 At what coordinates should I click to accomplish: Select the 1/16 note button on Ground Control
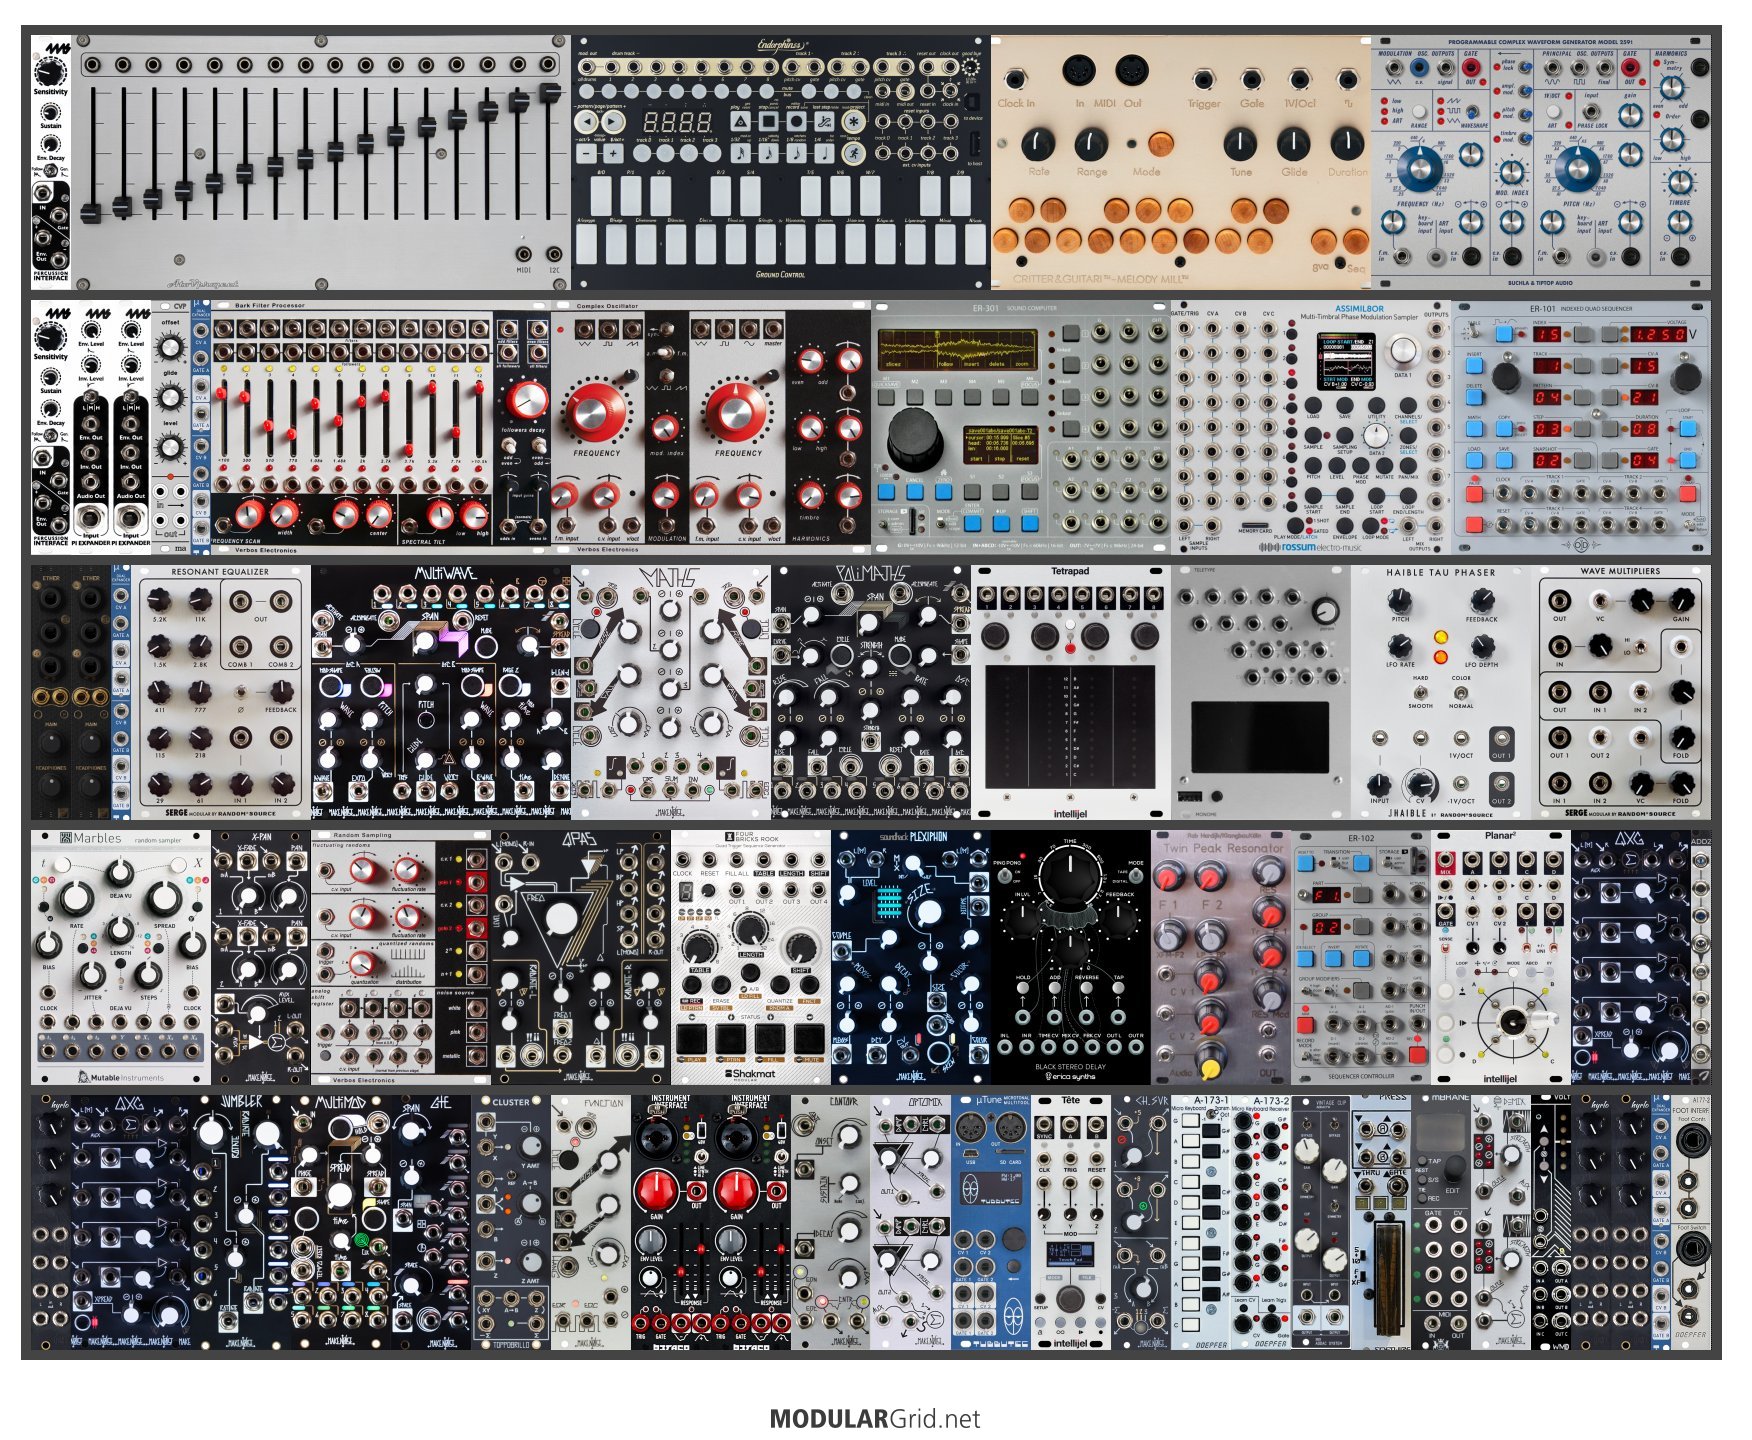coord(767,154)
